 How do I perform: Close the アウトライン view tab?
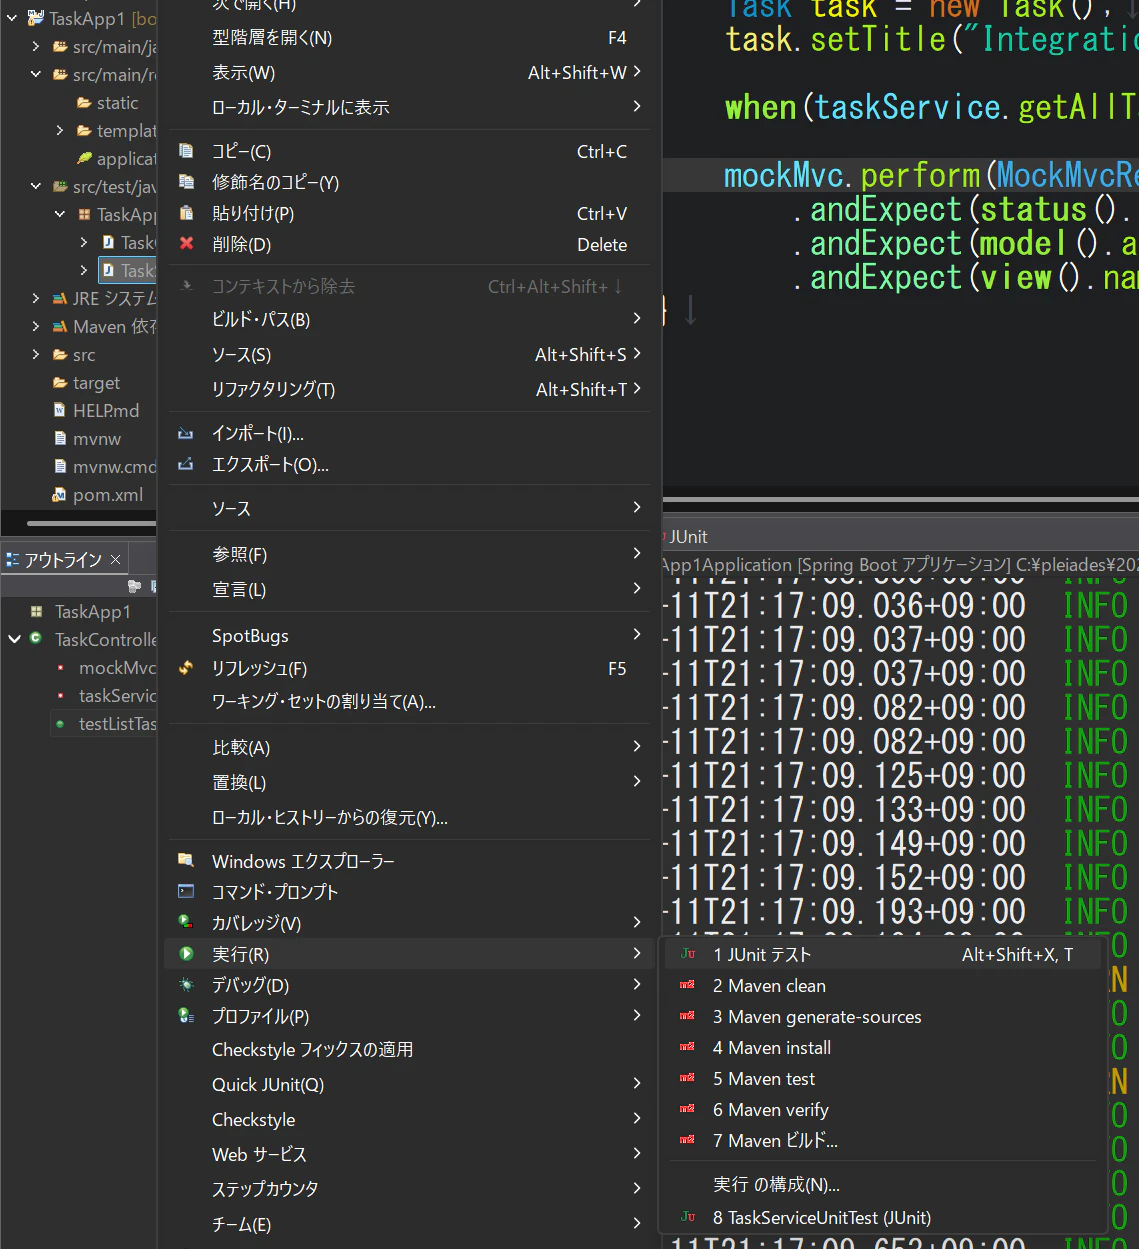pyautogui.click(x=115, y=560)
